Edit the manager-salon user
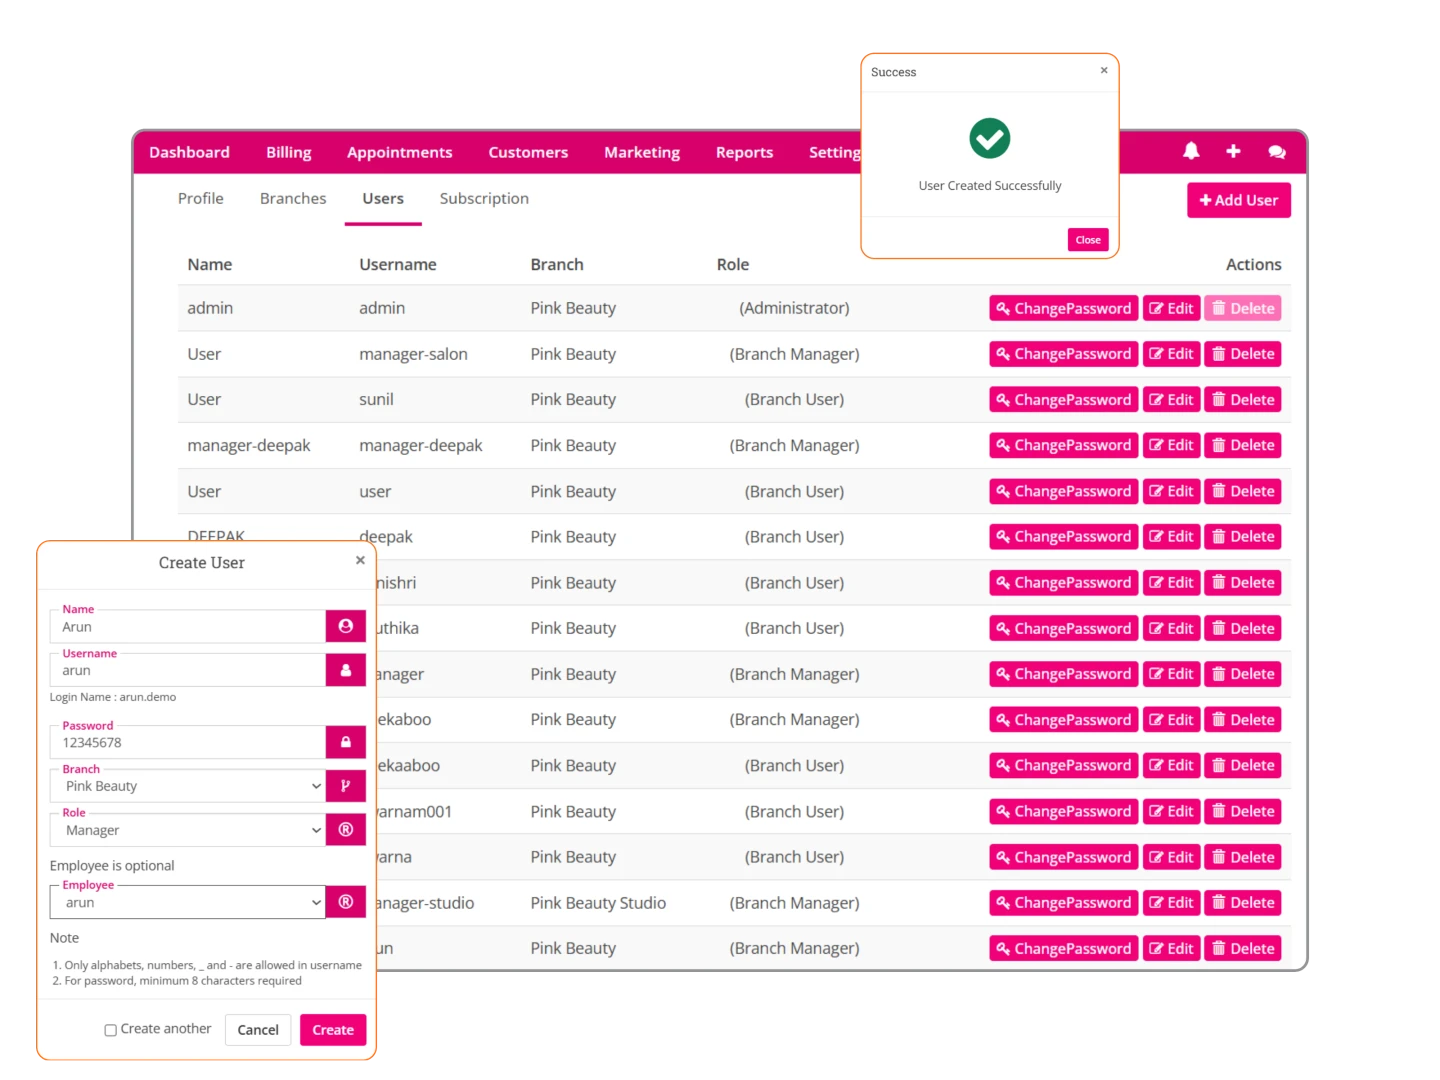Screen dimensions: 1440x1080 (1171, 354)
